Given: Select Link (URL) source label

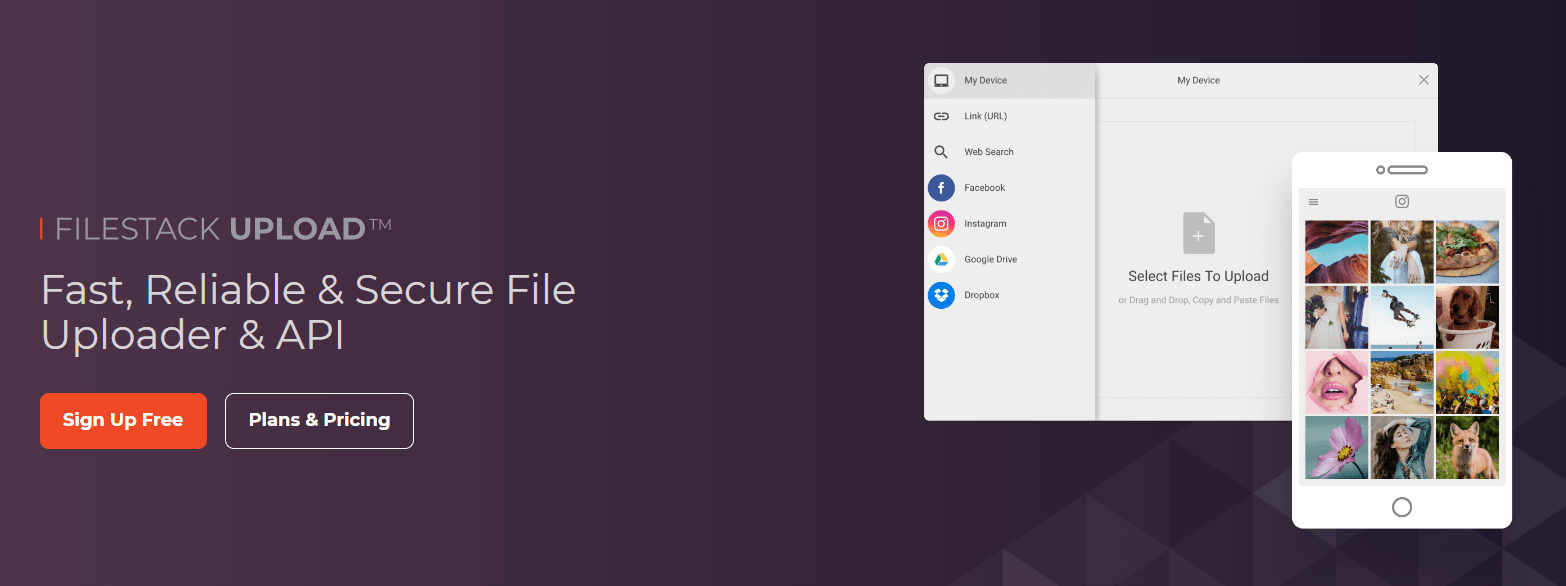Looking at the screenshot, I should coord(985,116).
